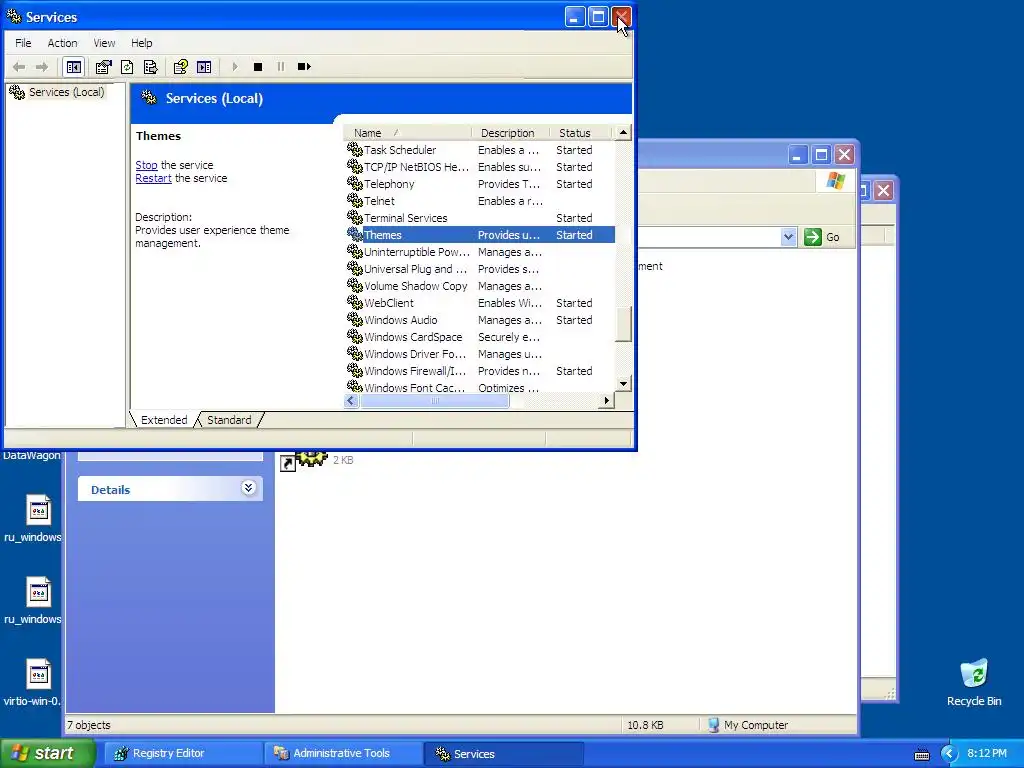Select Uninterruptible Power Supply service icon
This screenshot has width=1024, height=768.
(x=355, y=251)
